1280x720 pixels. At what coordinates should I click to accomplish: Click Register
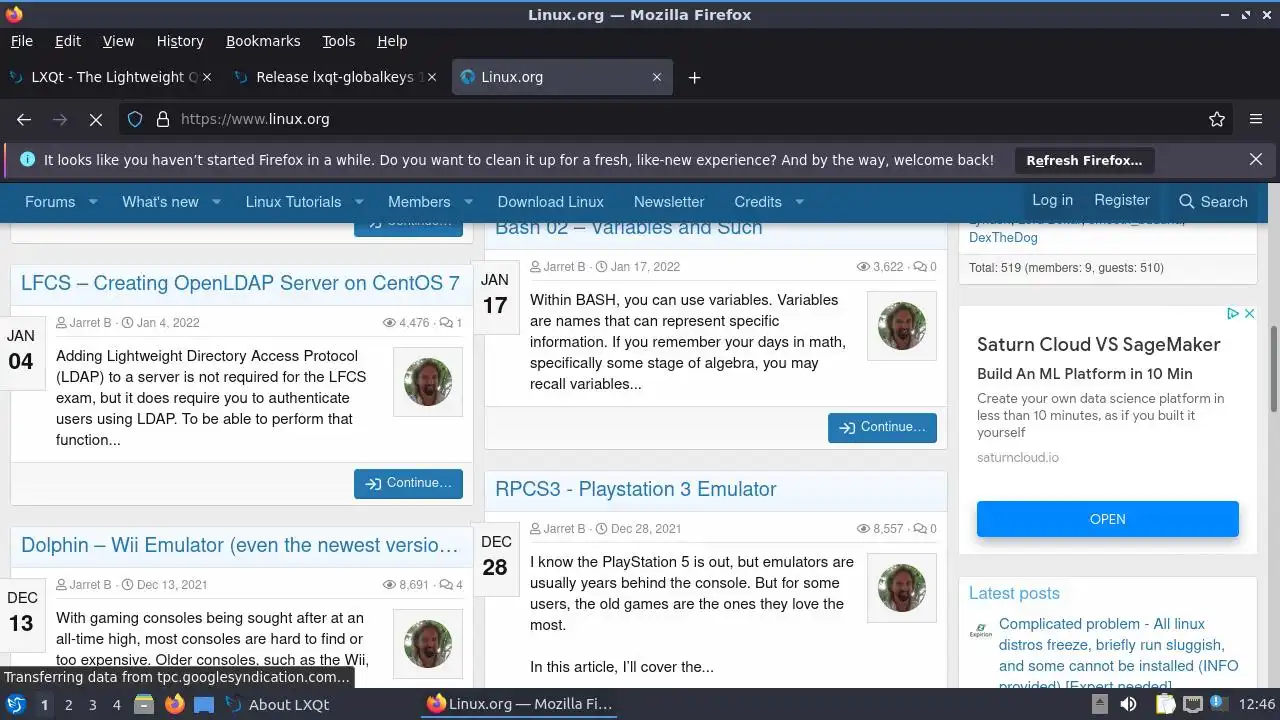[1122, 200]
